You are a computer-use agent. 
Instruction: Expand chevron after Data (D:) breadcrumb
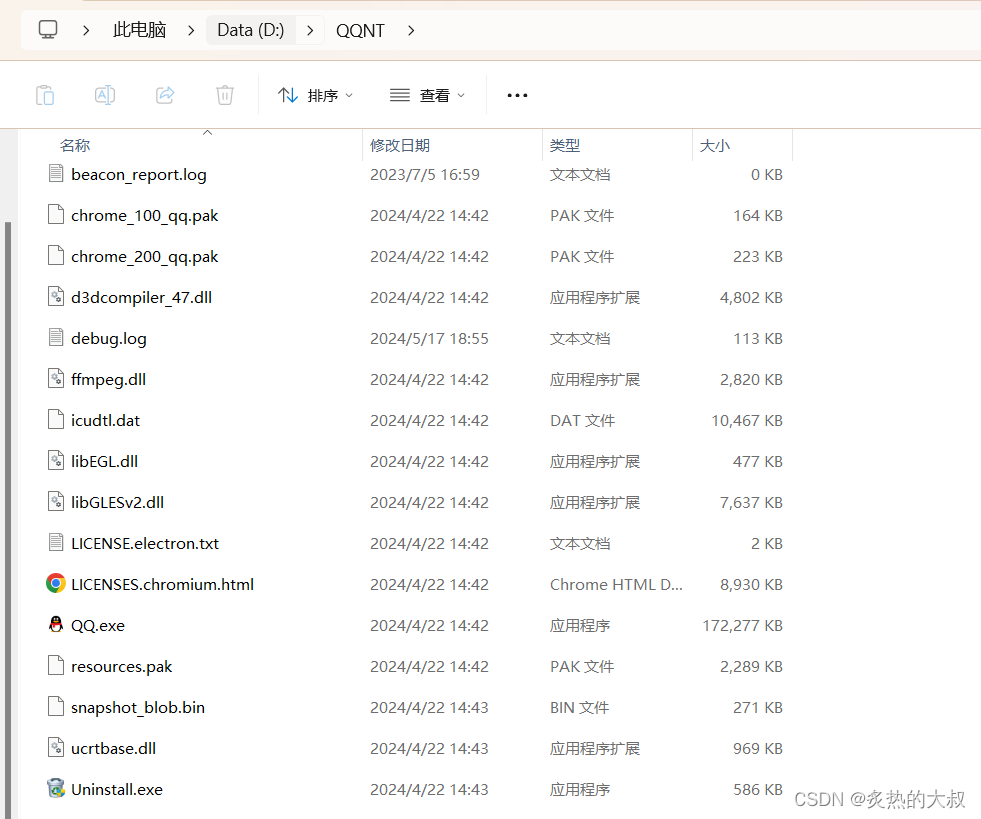tap(310, 30)
